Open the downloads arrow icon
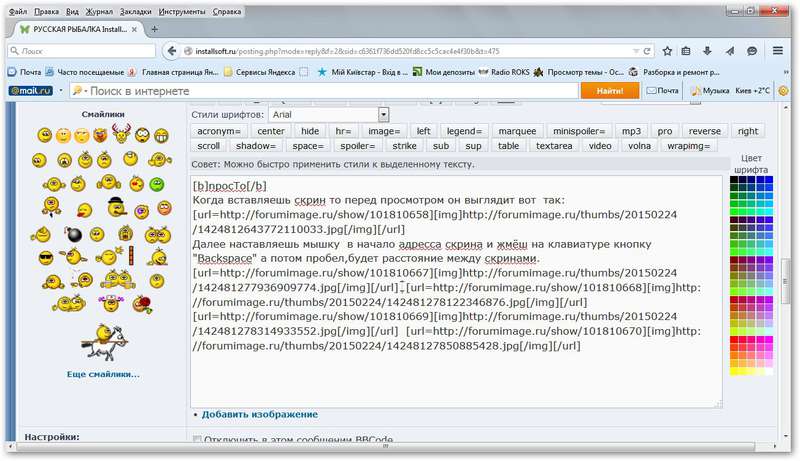This screenshot has height=461, width=800. [x=707, y=51]
